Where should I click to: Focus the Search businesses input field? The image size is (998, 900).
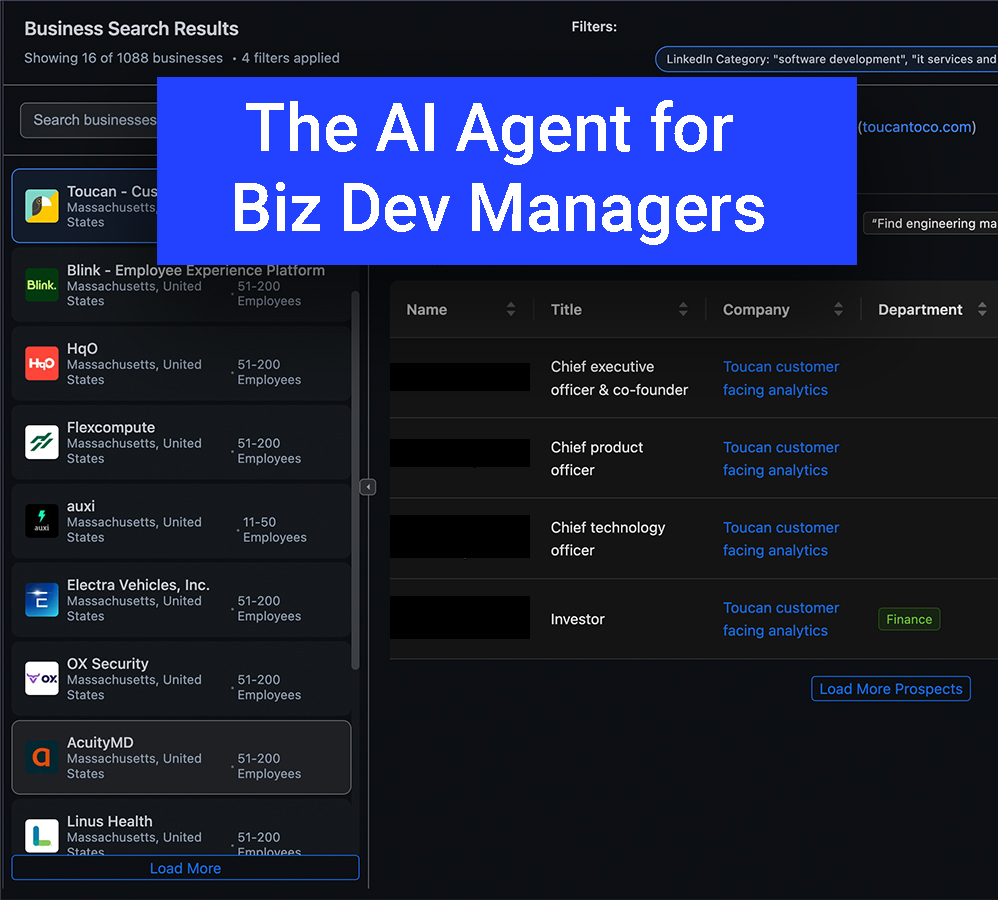[89, 120]
